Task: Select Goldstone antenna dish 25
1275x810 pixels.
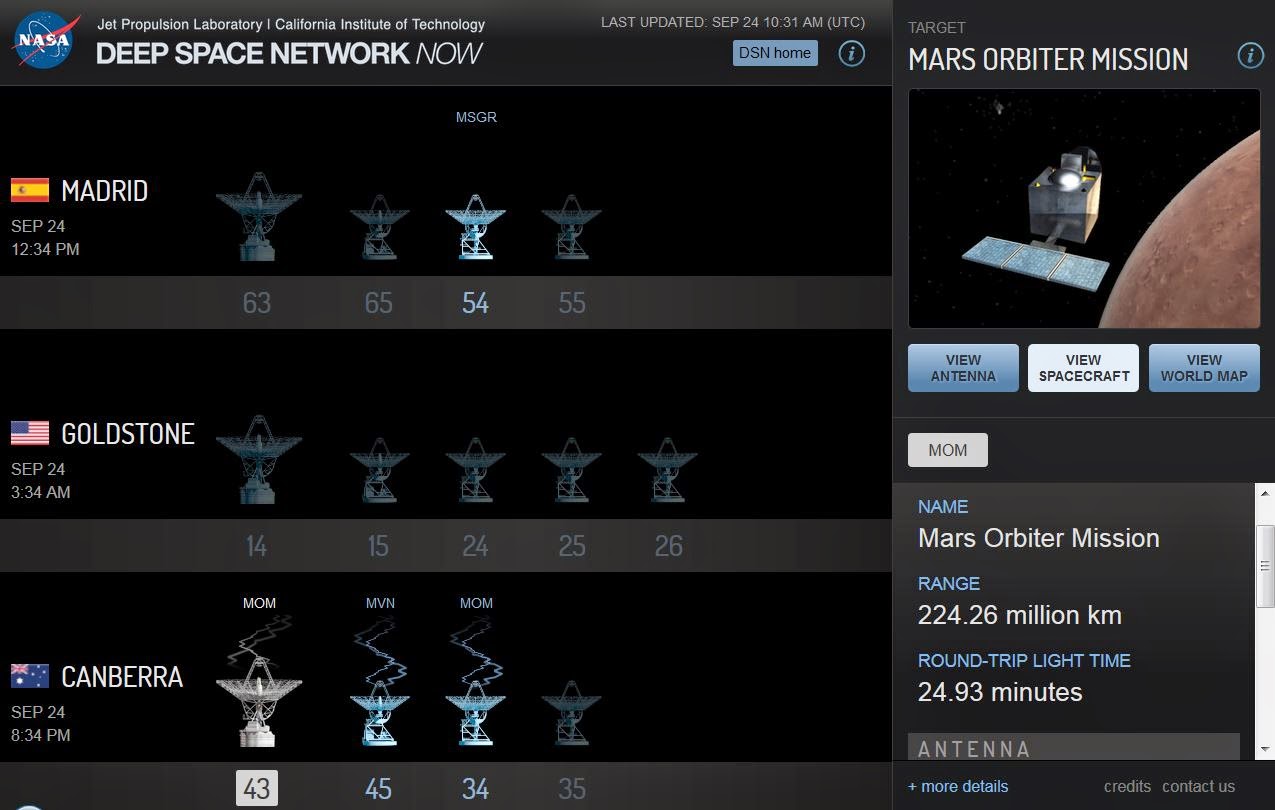Action: (571, 470)
